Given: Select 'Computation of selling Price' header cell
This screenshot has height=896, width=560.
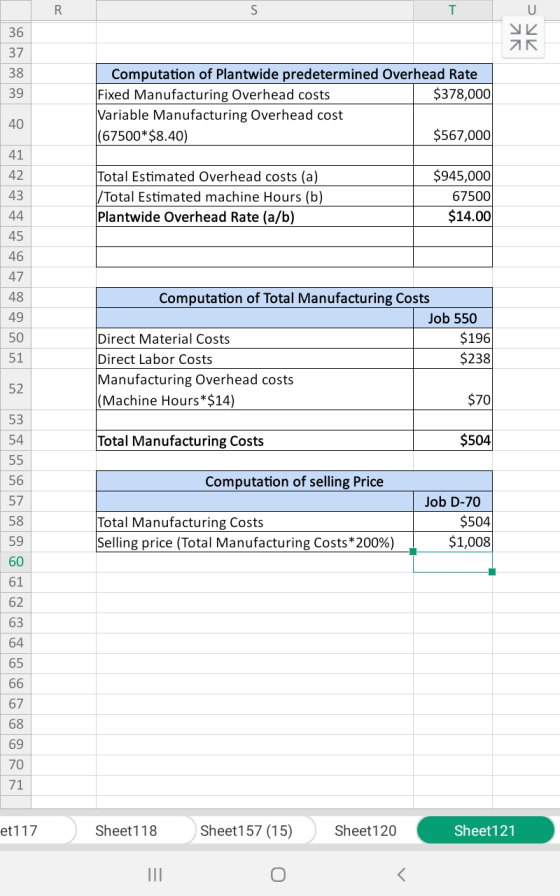Looking at the screenshot, I should pos(294,481).
